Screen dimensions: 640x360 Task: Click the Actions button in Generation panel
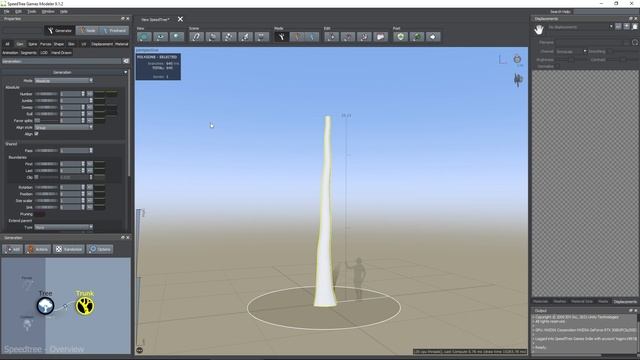[x=38, y=249]
